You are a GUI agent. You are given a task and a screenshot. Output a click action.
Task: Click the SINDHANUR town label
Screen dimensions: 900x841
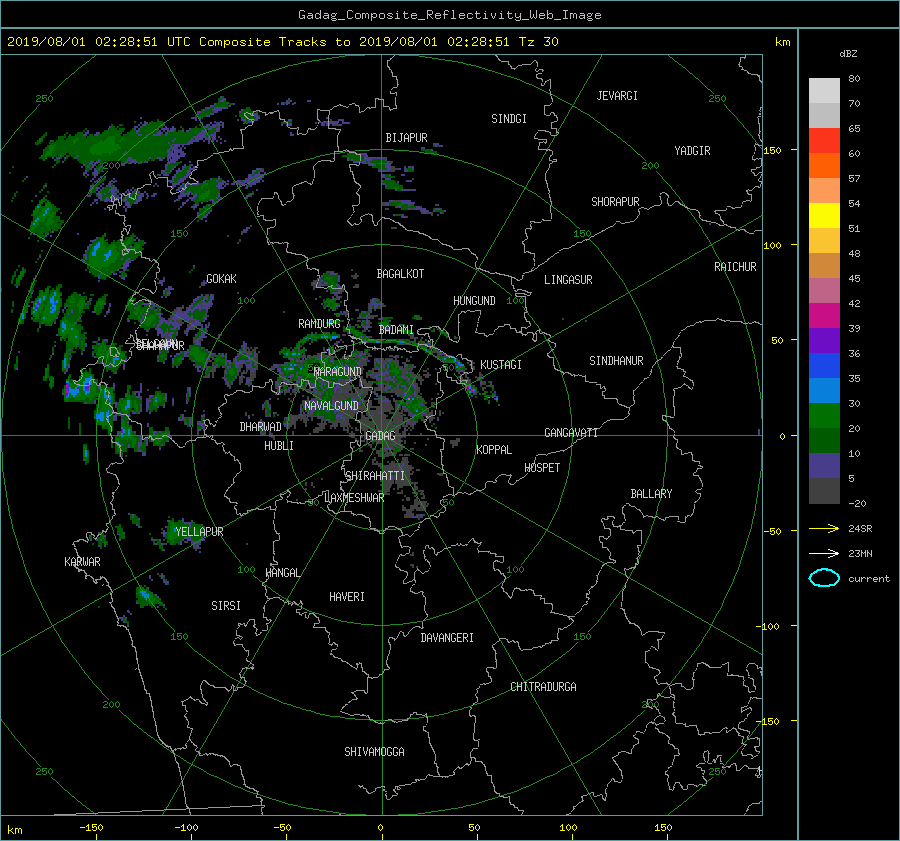pos(616,361)
